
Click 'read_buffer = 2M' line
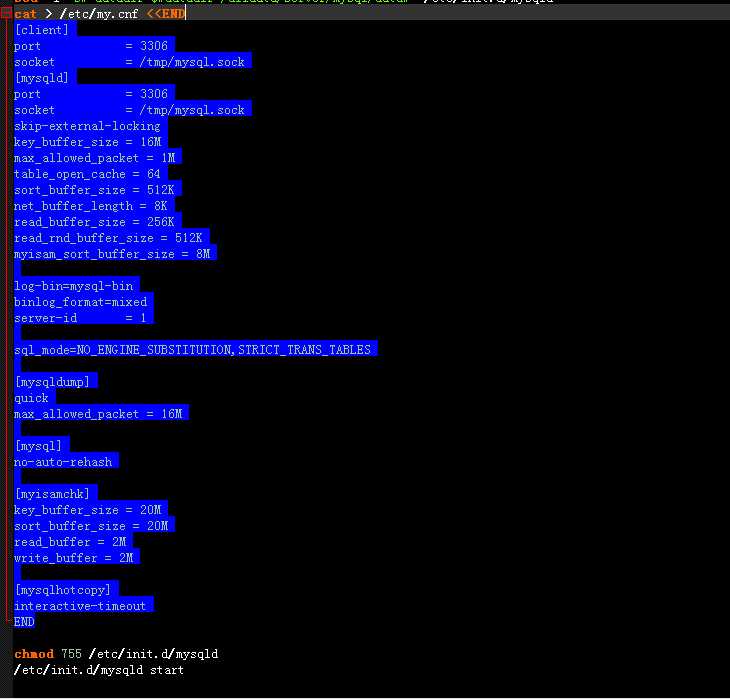70,542
